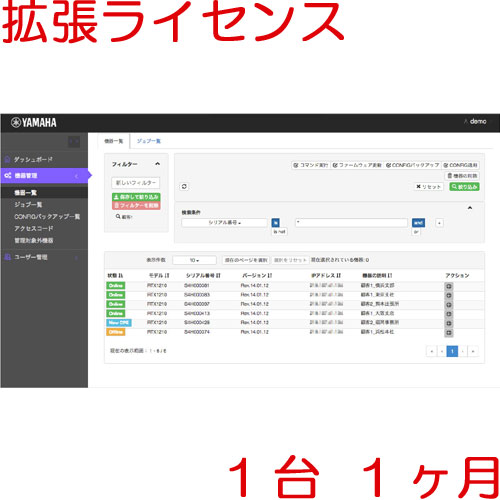Click the CONFIGバックアップ button
Screen dimensions: 500x500
coord(413,165)
